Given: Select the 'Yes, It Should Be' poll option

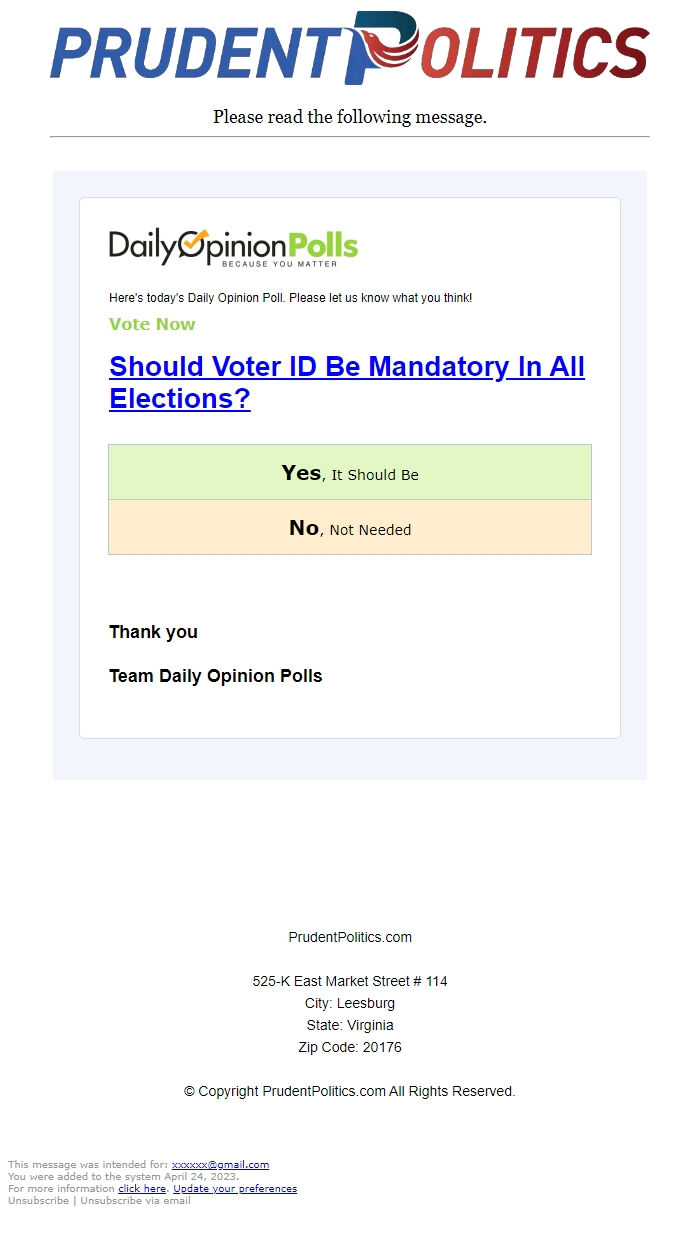Looking at the screenshot, I should [348, 472].
